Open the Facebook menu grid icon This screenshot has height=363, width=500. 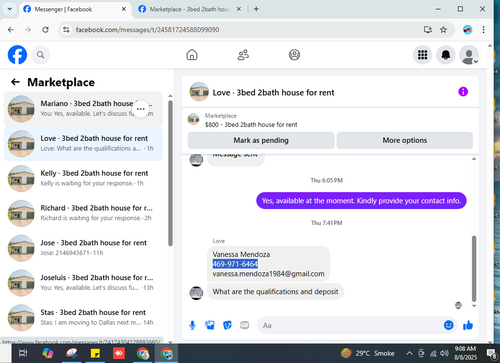(423, 55)
